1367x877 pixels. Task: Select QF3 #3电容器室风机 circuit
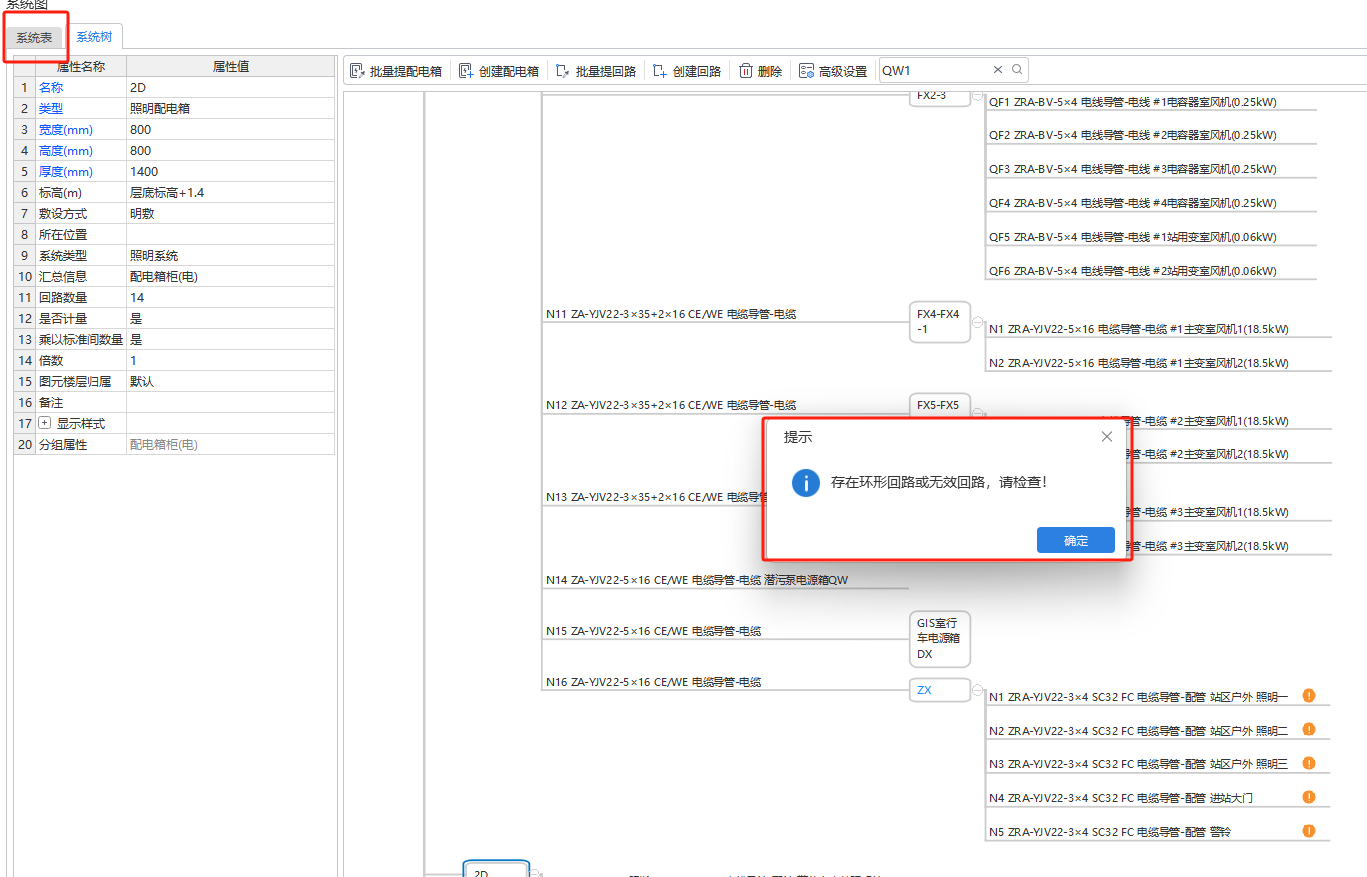point(1133,169)
